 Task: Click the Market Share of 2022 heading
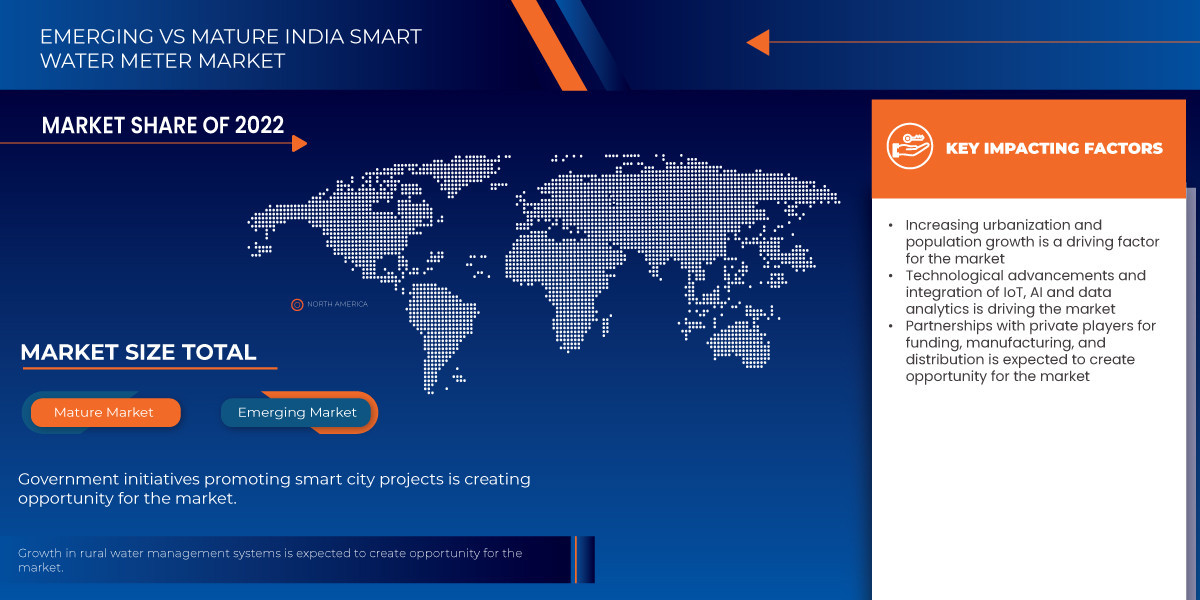[x=163, y=125]
